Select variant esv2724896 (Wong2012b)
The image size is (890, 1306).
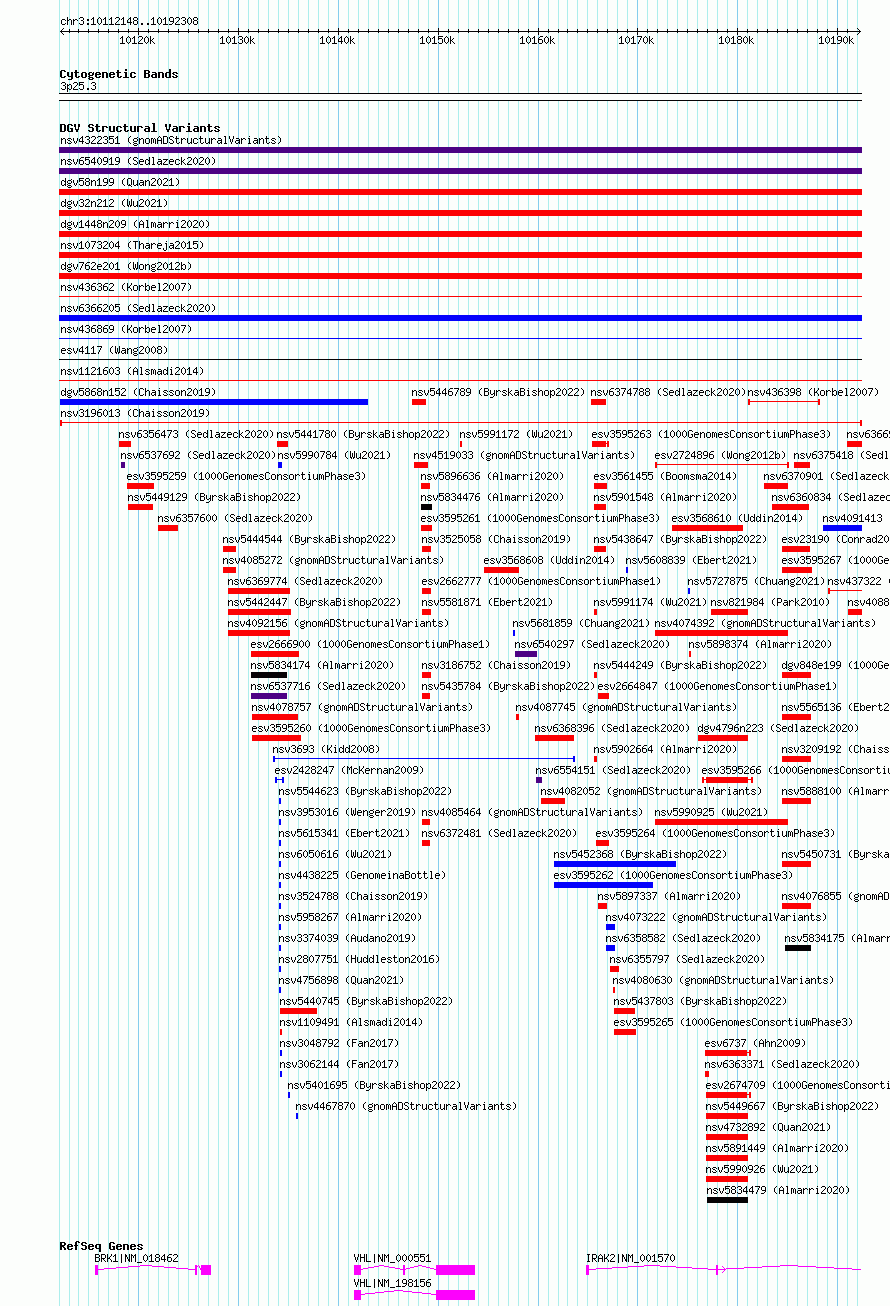point(720,456)
